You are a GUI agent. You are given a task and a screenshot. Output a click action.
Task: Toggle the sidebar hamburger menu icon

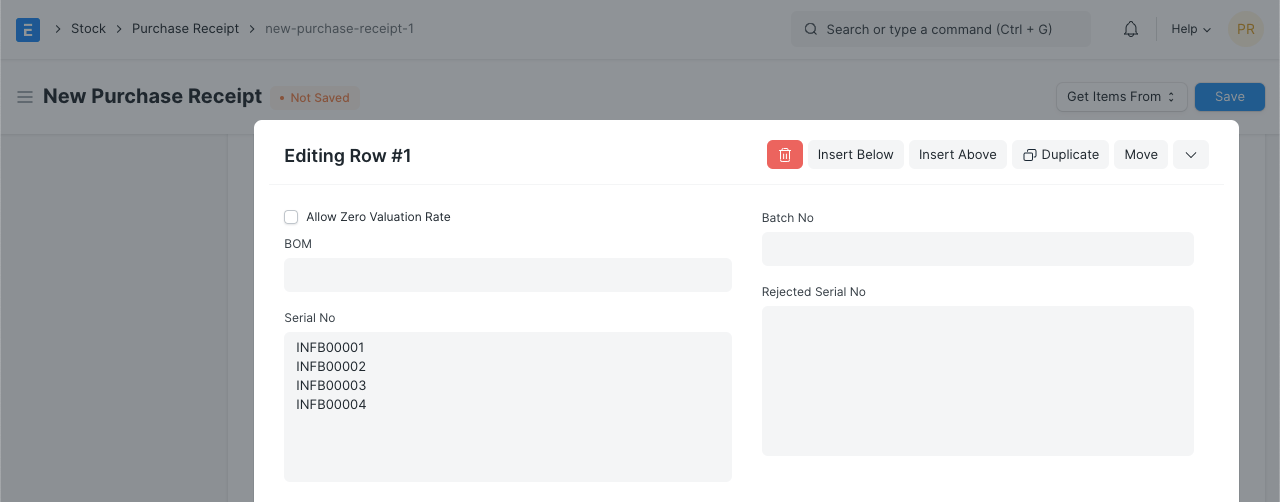(x=25, y=97)
